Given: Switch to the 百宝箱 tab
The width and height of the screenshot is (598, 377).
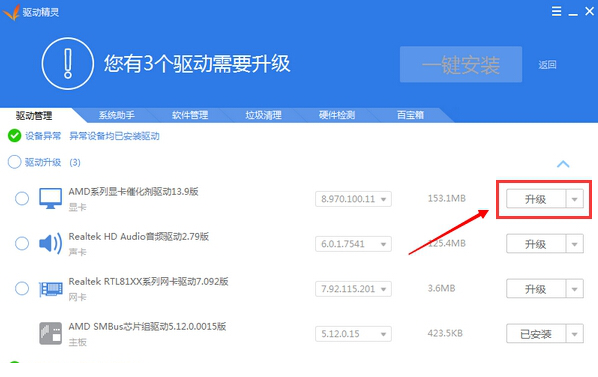Looking at the screenshot, I should 410,115.
